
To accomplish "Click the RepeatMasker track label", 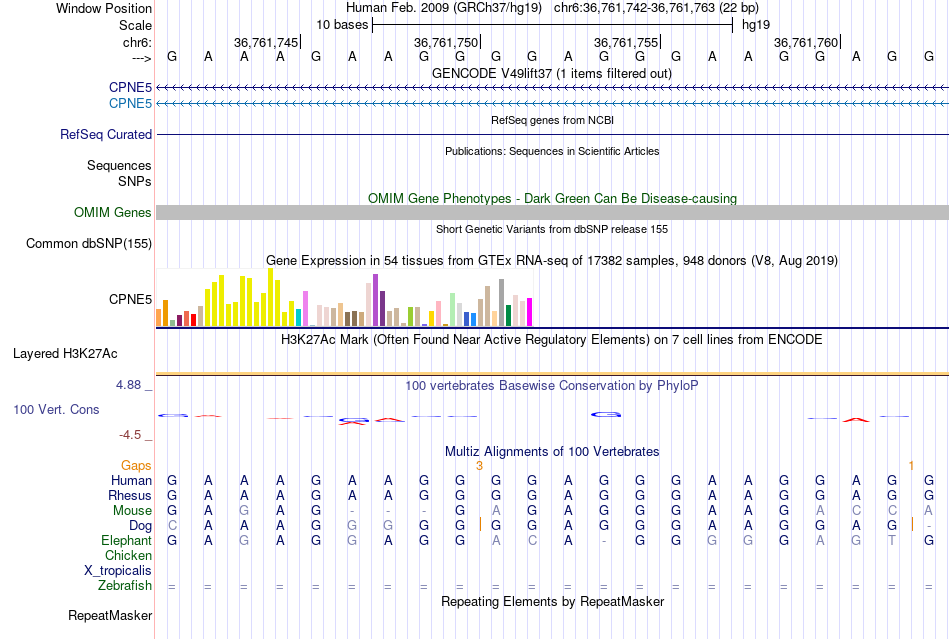I will click(110, 615).
